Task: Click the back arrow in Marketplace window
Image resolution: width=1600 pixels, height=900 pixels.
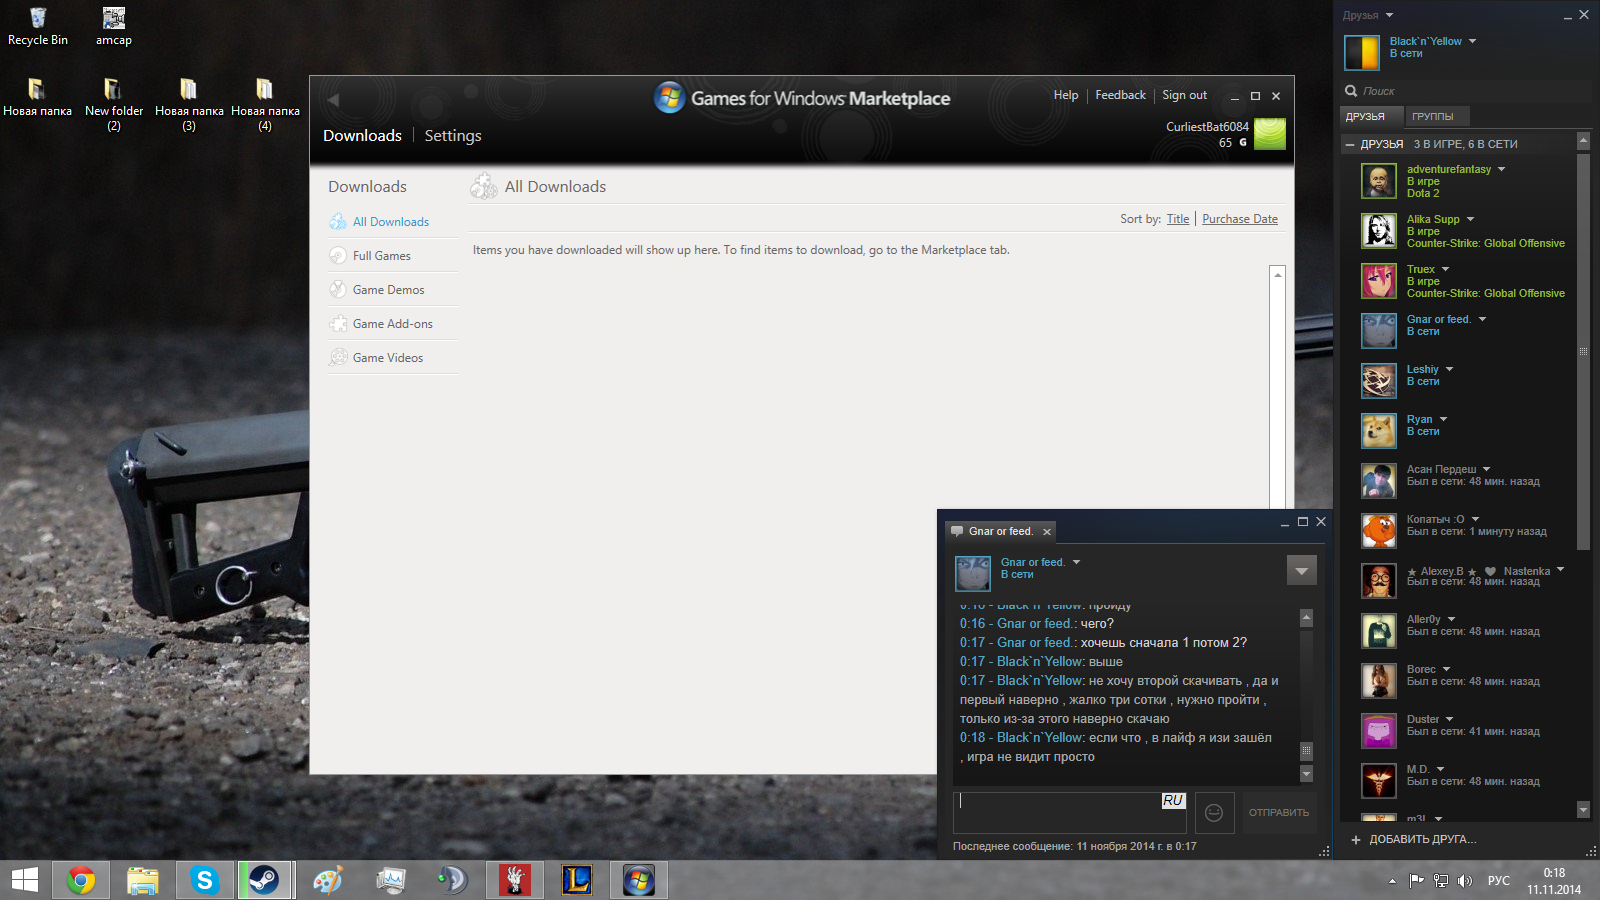Action: [334, 100]
